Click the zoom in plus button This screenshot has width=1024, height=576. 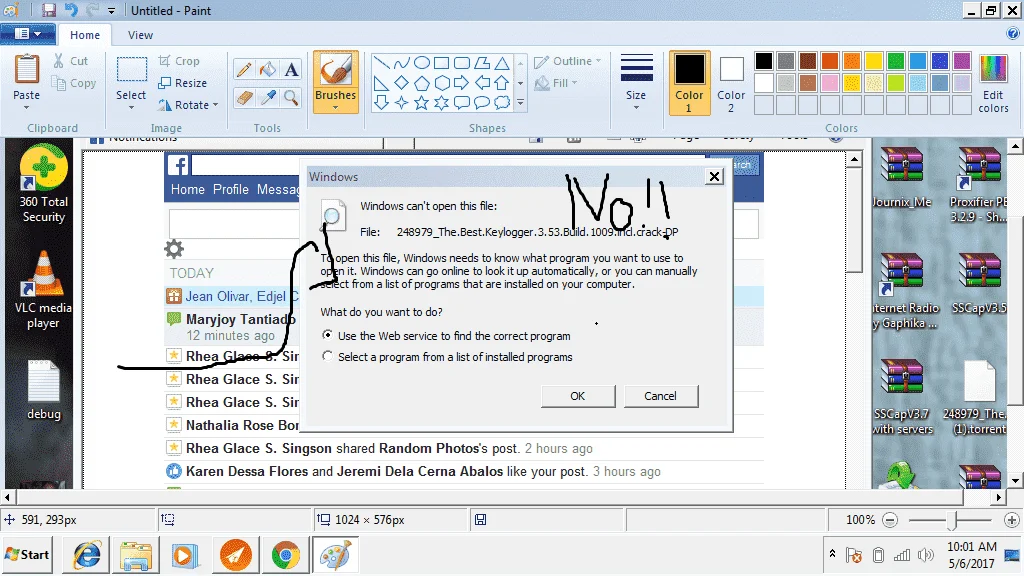coord(1012,520)
